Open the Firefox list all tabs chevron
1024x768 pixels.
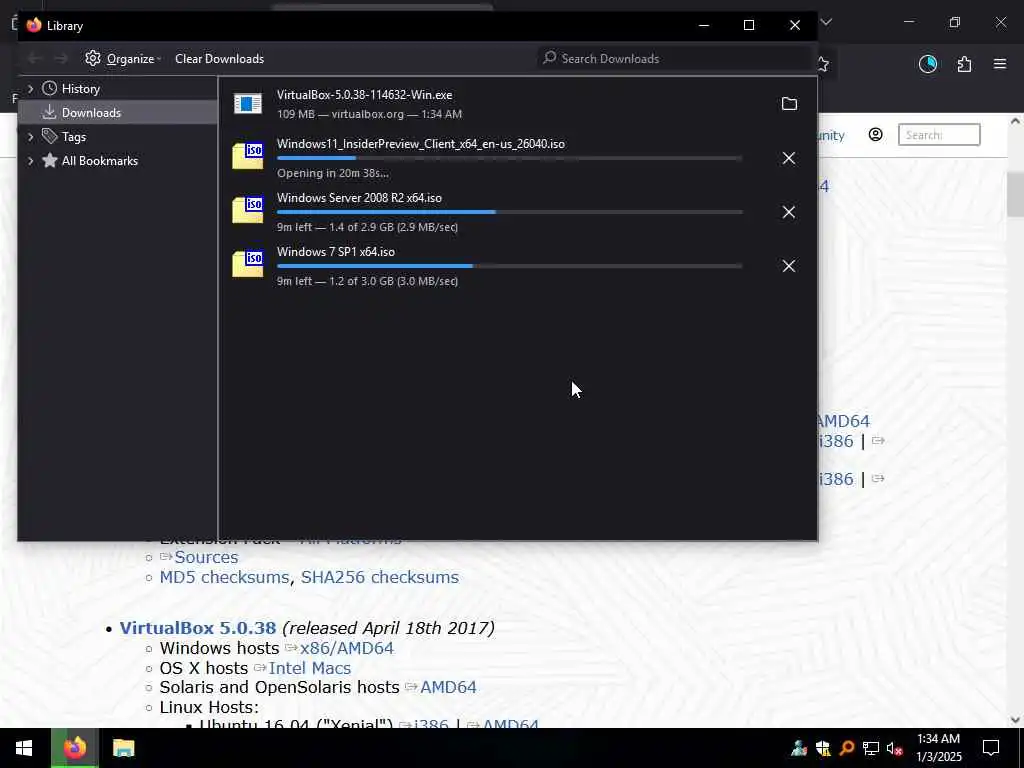(x=826, y=22)
